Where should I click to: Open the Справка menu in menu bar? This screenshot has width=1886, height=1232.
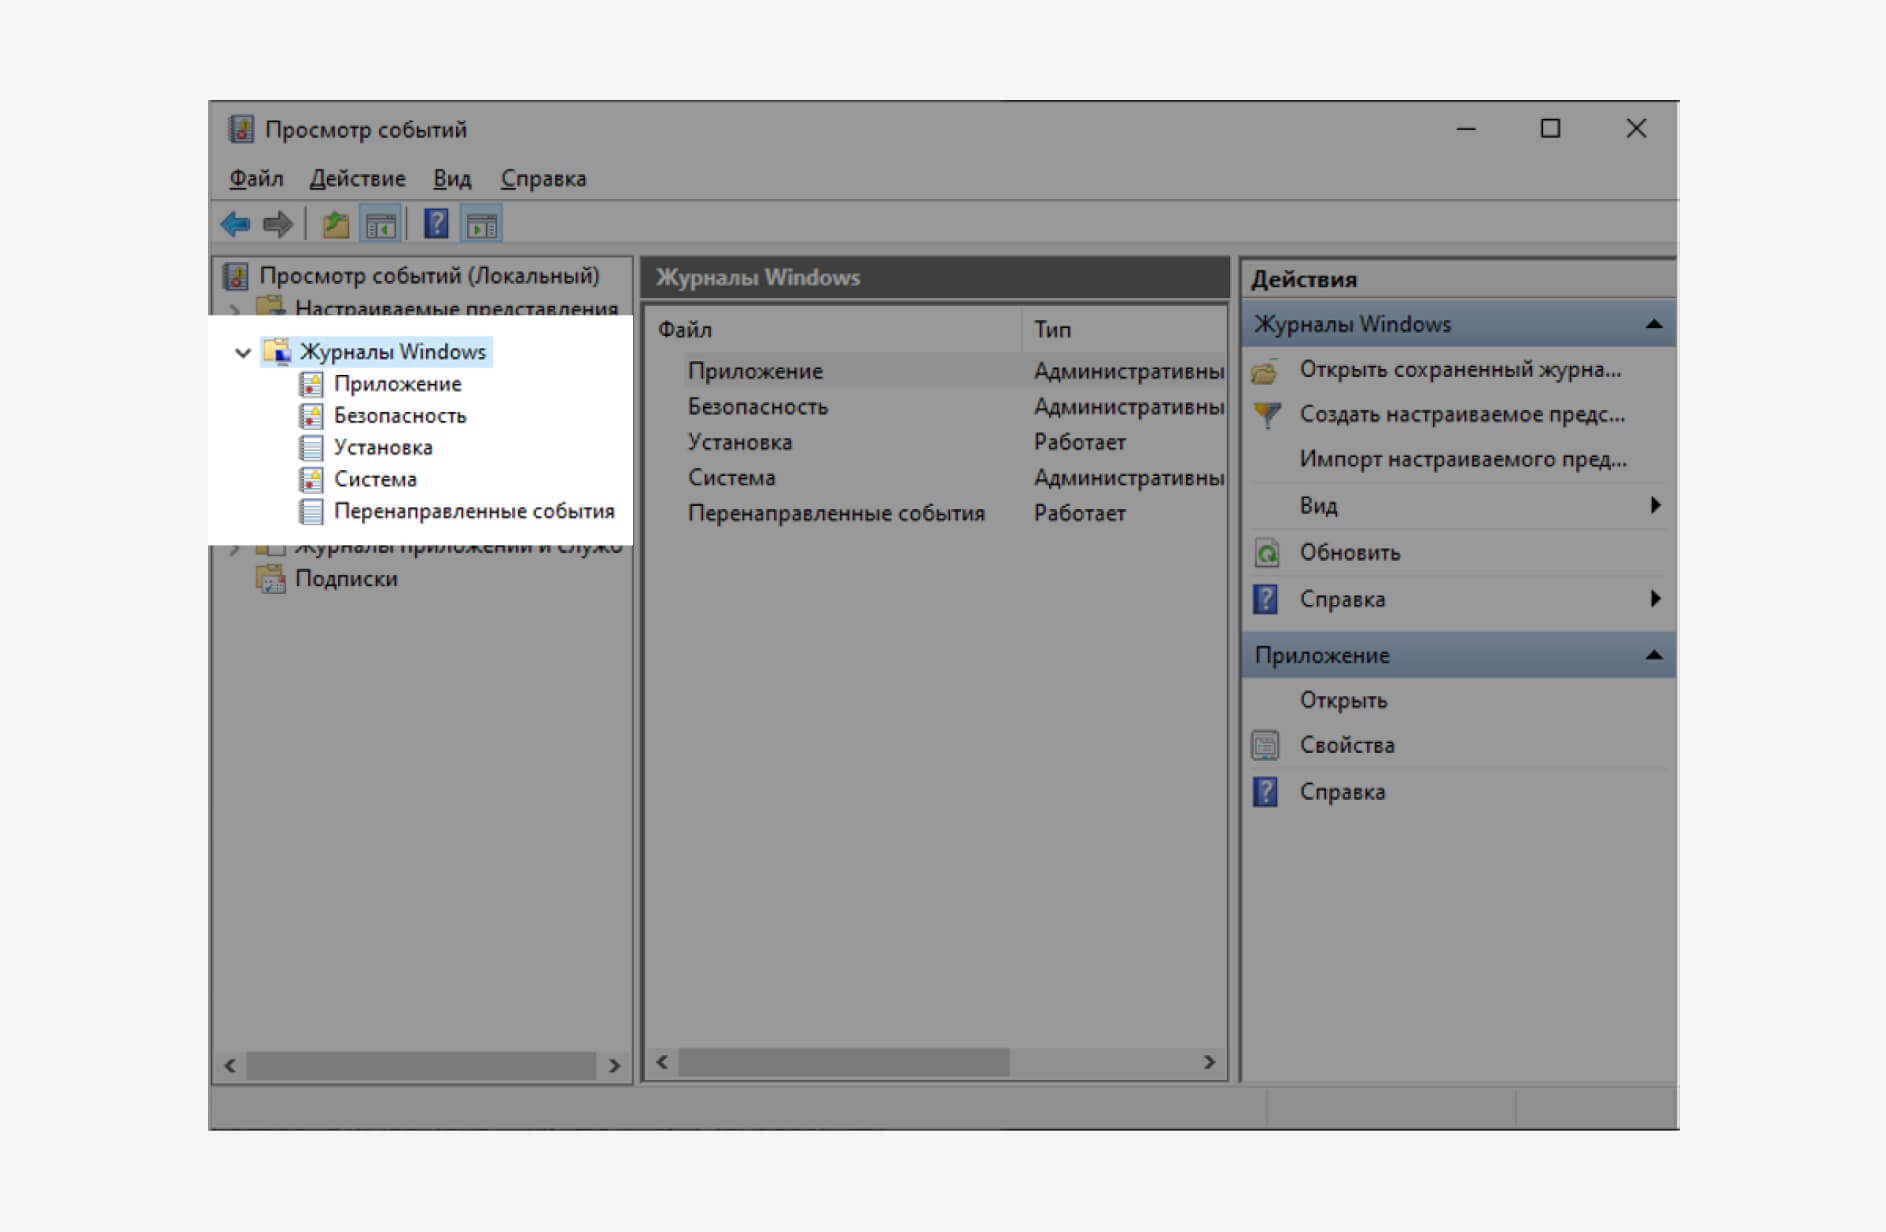tap(543, 179)
